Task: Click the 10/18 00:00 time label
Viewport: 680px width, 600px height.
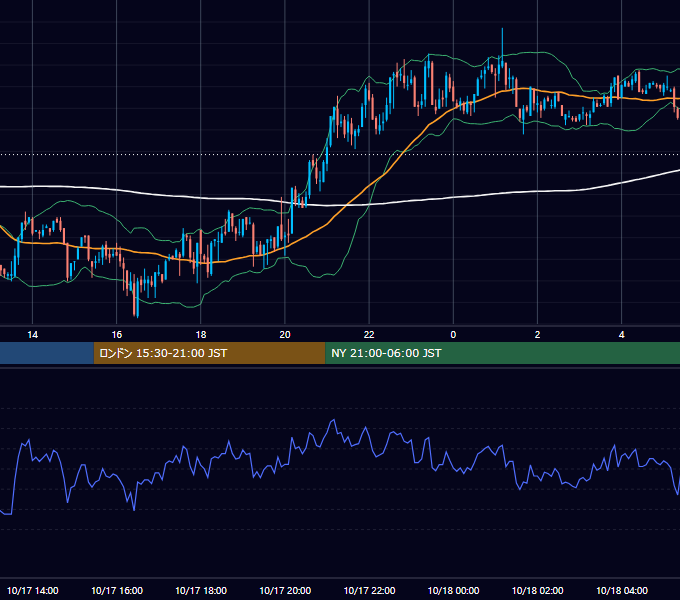Action: tap(454, 590)
